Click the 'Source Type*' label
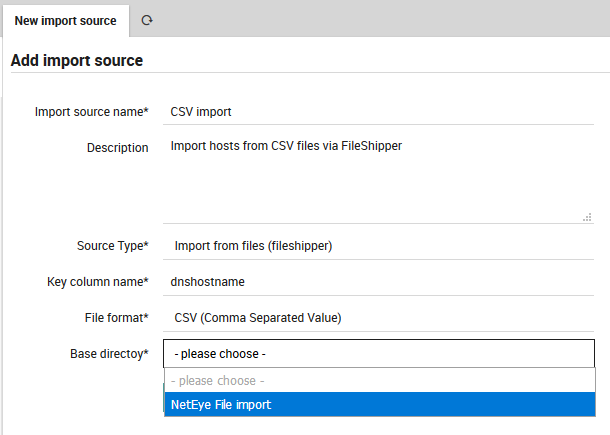610x435 pixels. pyautogui.click(x=112, y=246)
